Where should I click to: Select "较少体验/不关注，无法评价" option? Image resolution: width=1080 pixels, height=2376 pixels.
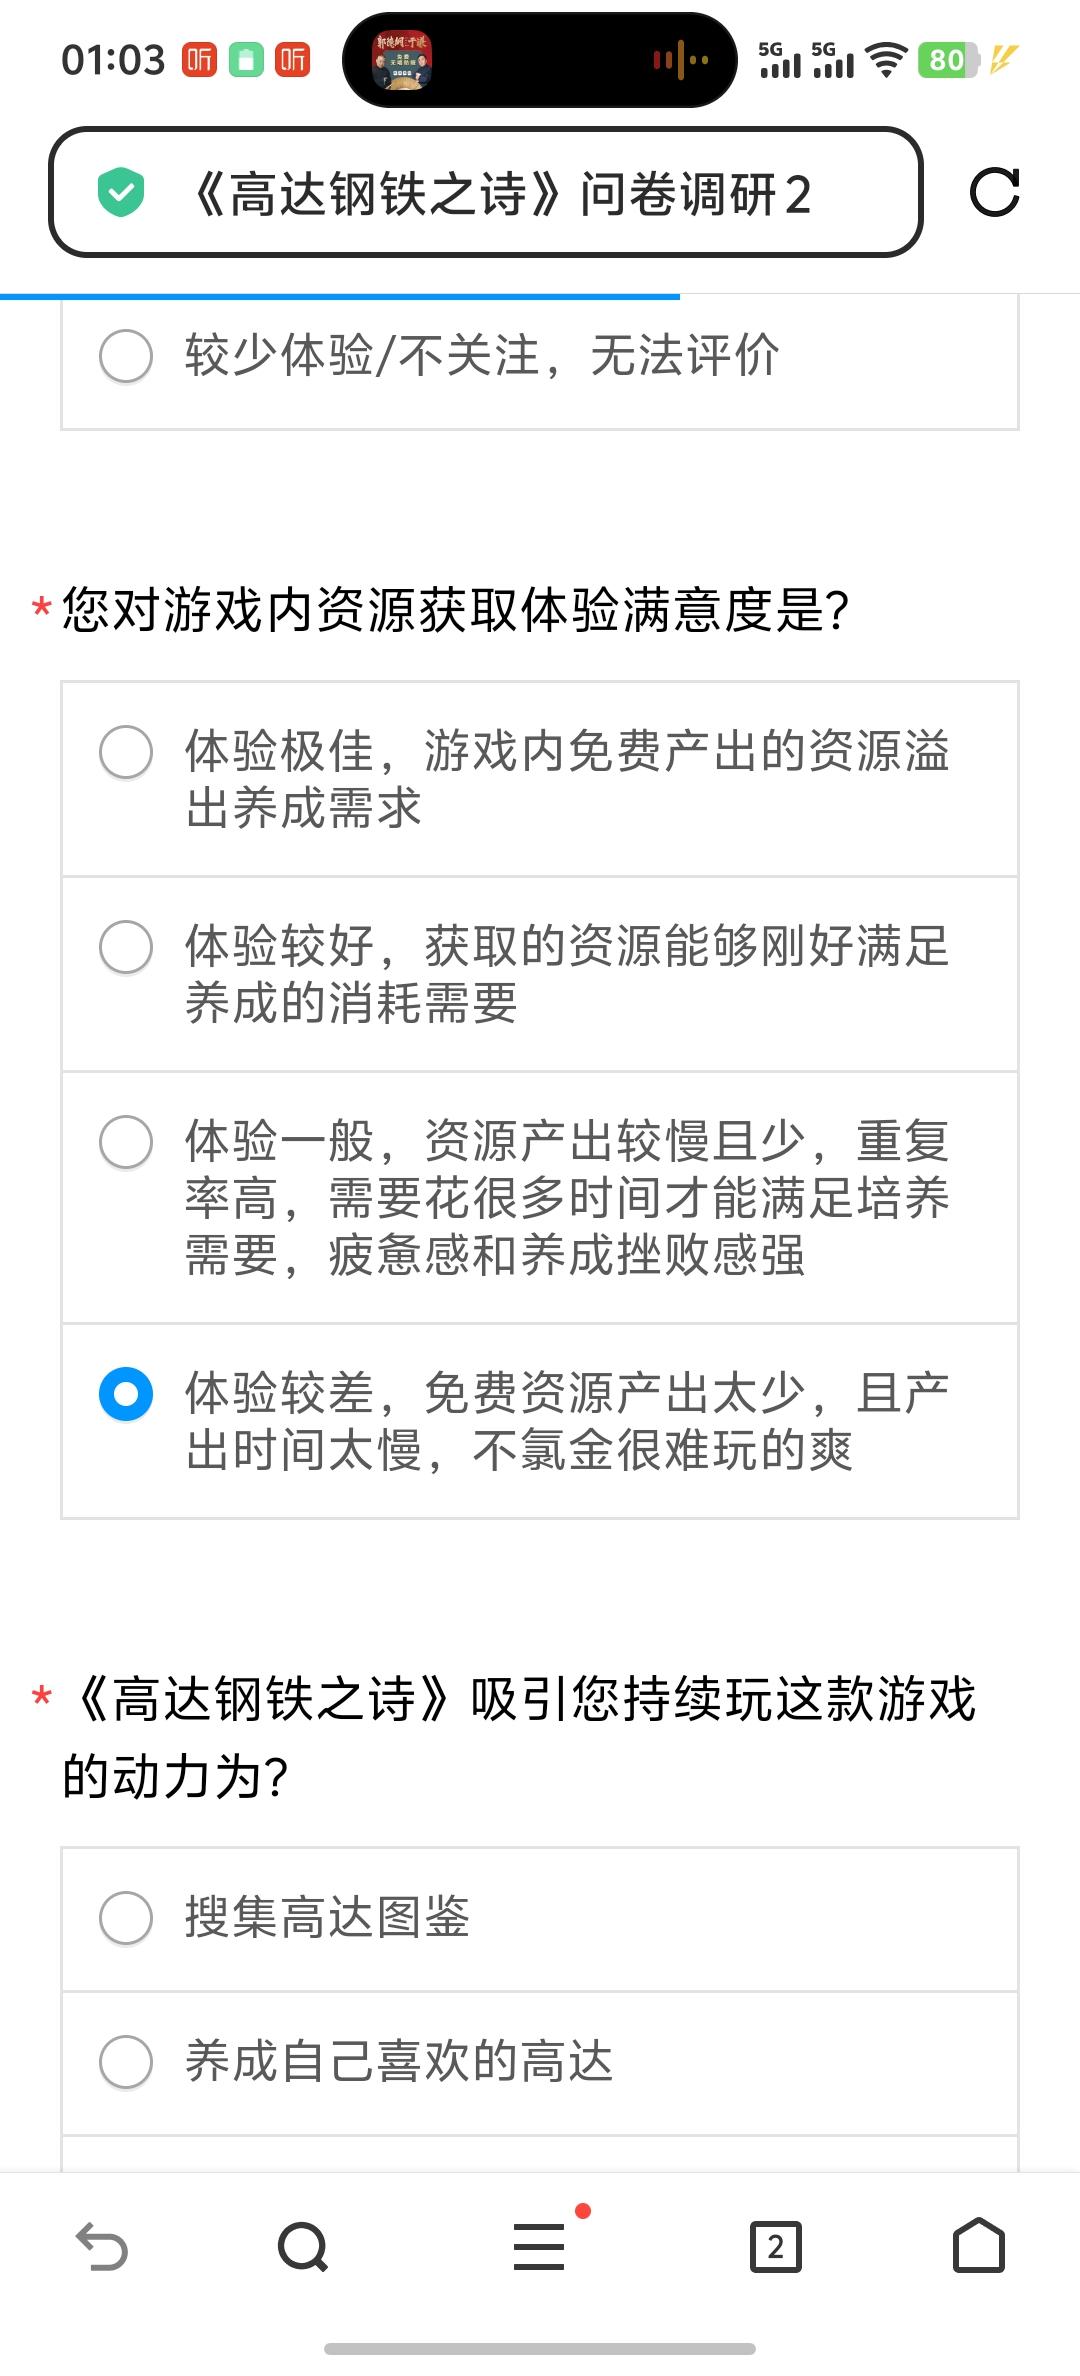click(126, 356)
